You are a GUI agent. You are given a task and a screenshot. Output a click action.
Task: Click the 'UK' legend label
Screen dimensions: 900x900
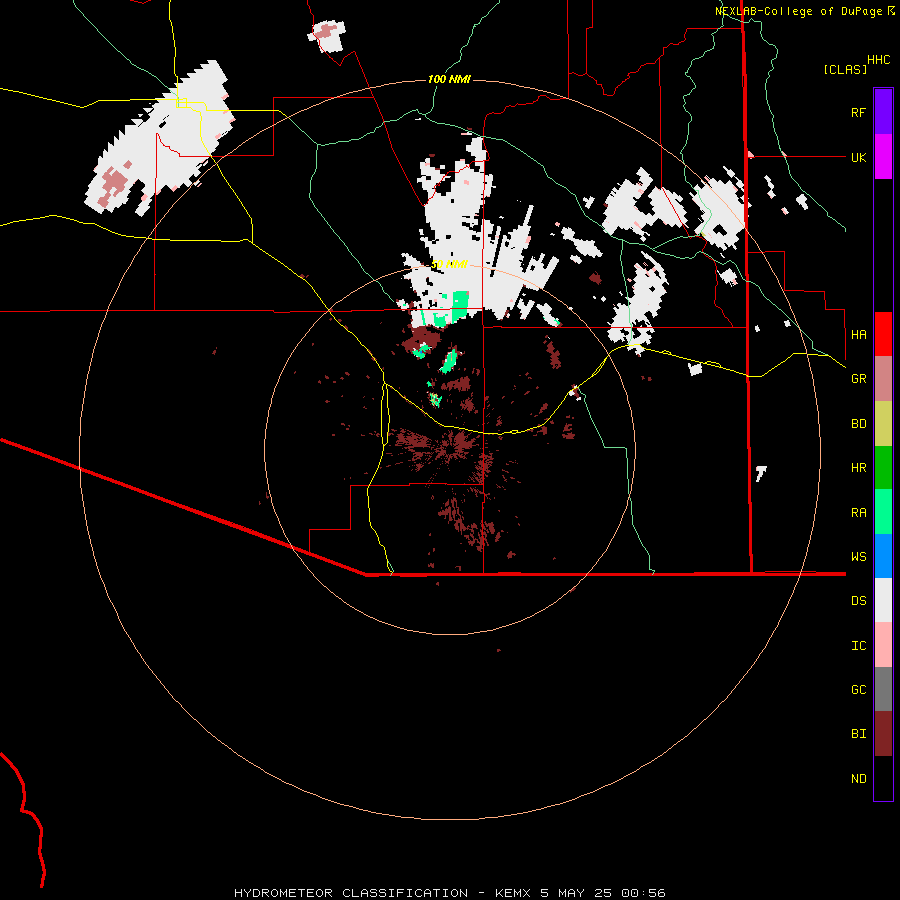[858, 157]
